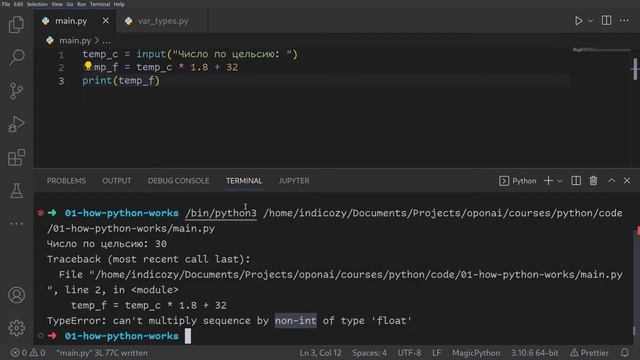Open the Search view in activity bar
Image resolution: width=640 pixels, height=360 pixels.
click(x=16, y=57)
